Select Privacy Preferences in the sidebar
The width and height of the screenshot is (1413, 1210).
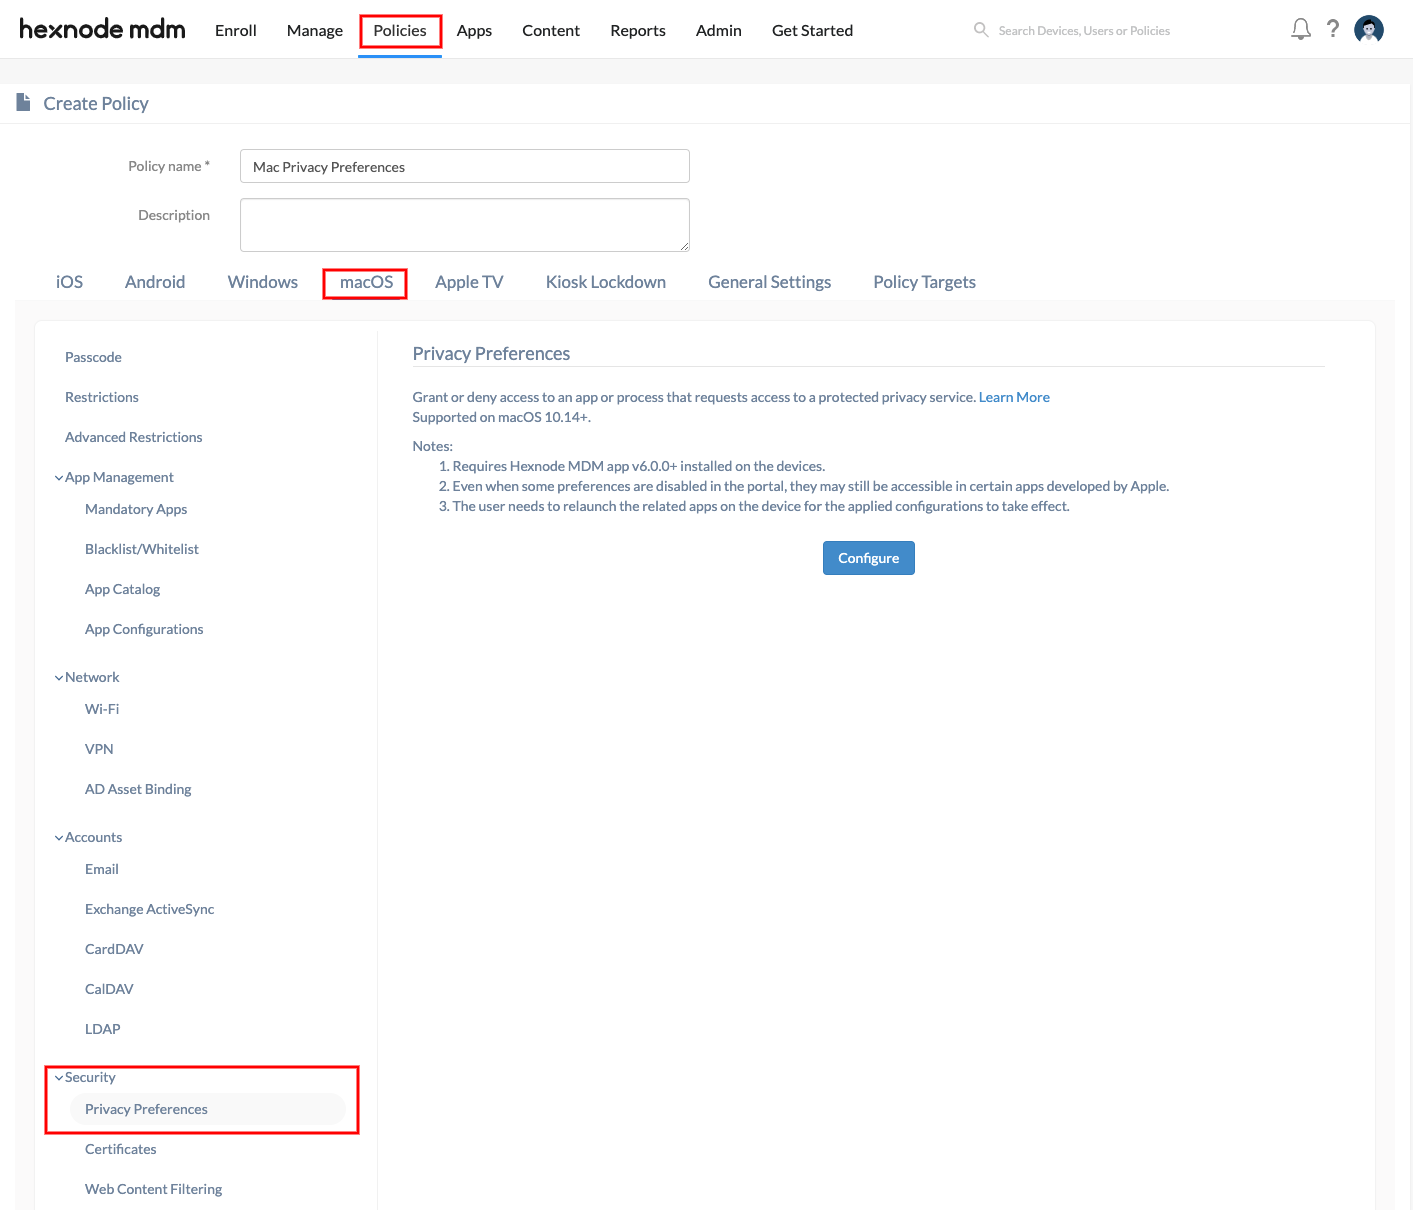[208, 1109]
